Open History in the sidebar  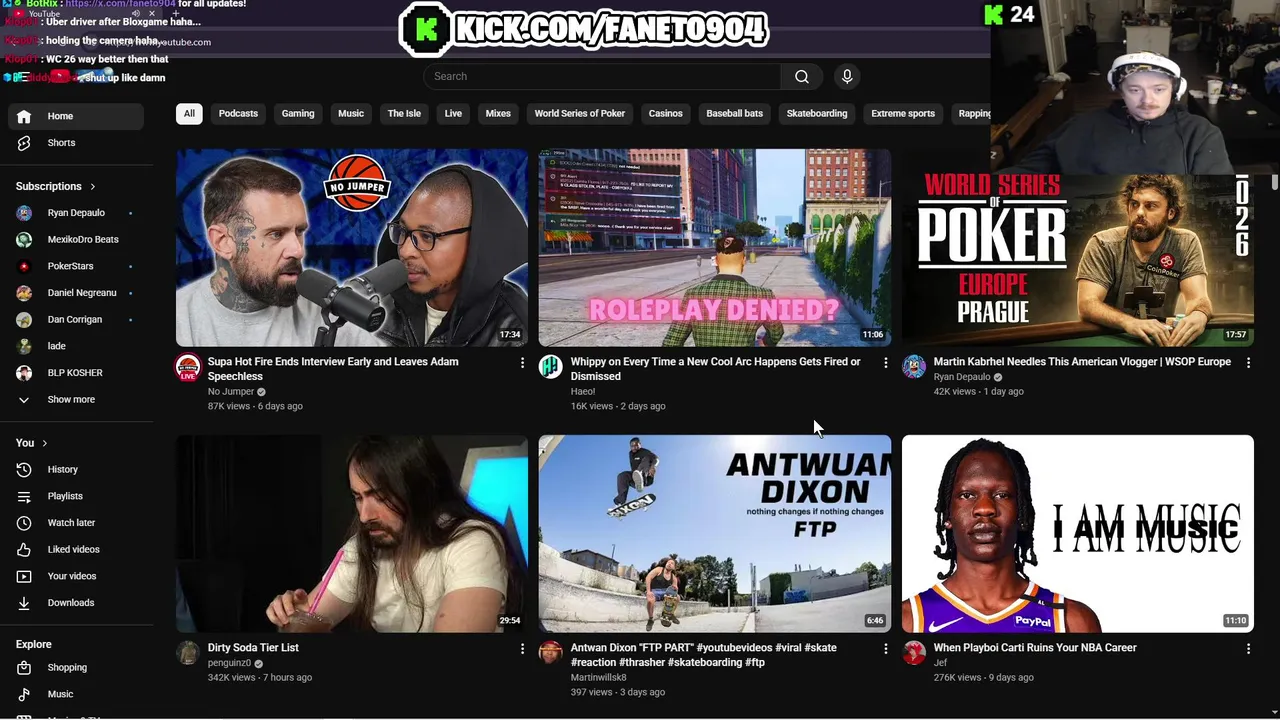(76, 469)
